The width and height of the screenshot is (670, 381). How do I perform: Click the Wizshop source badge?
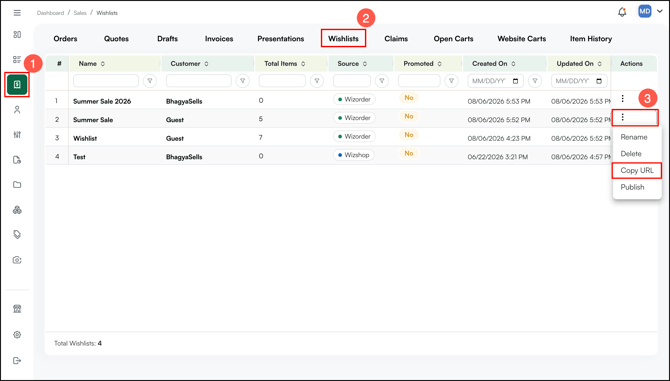tap(354, 155)
